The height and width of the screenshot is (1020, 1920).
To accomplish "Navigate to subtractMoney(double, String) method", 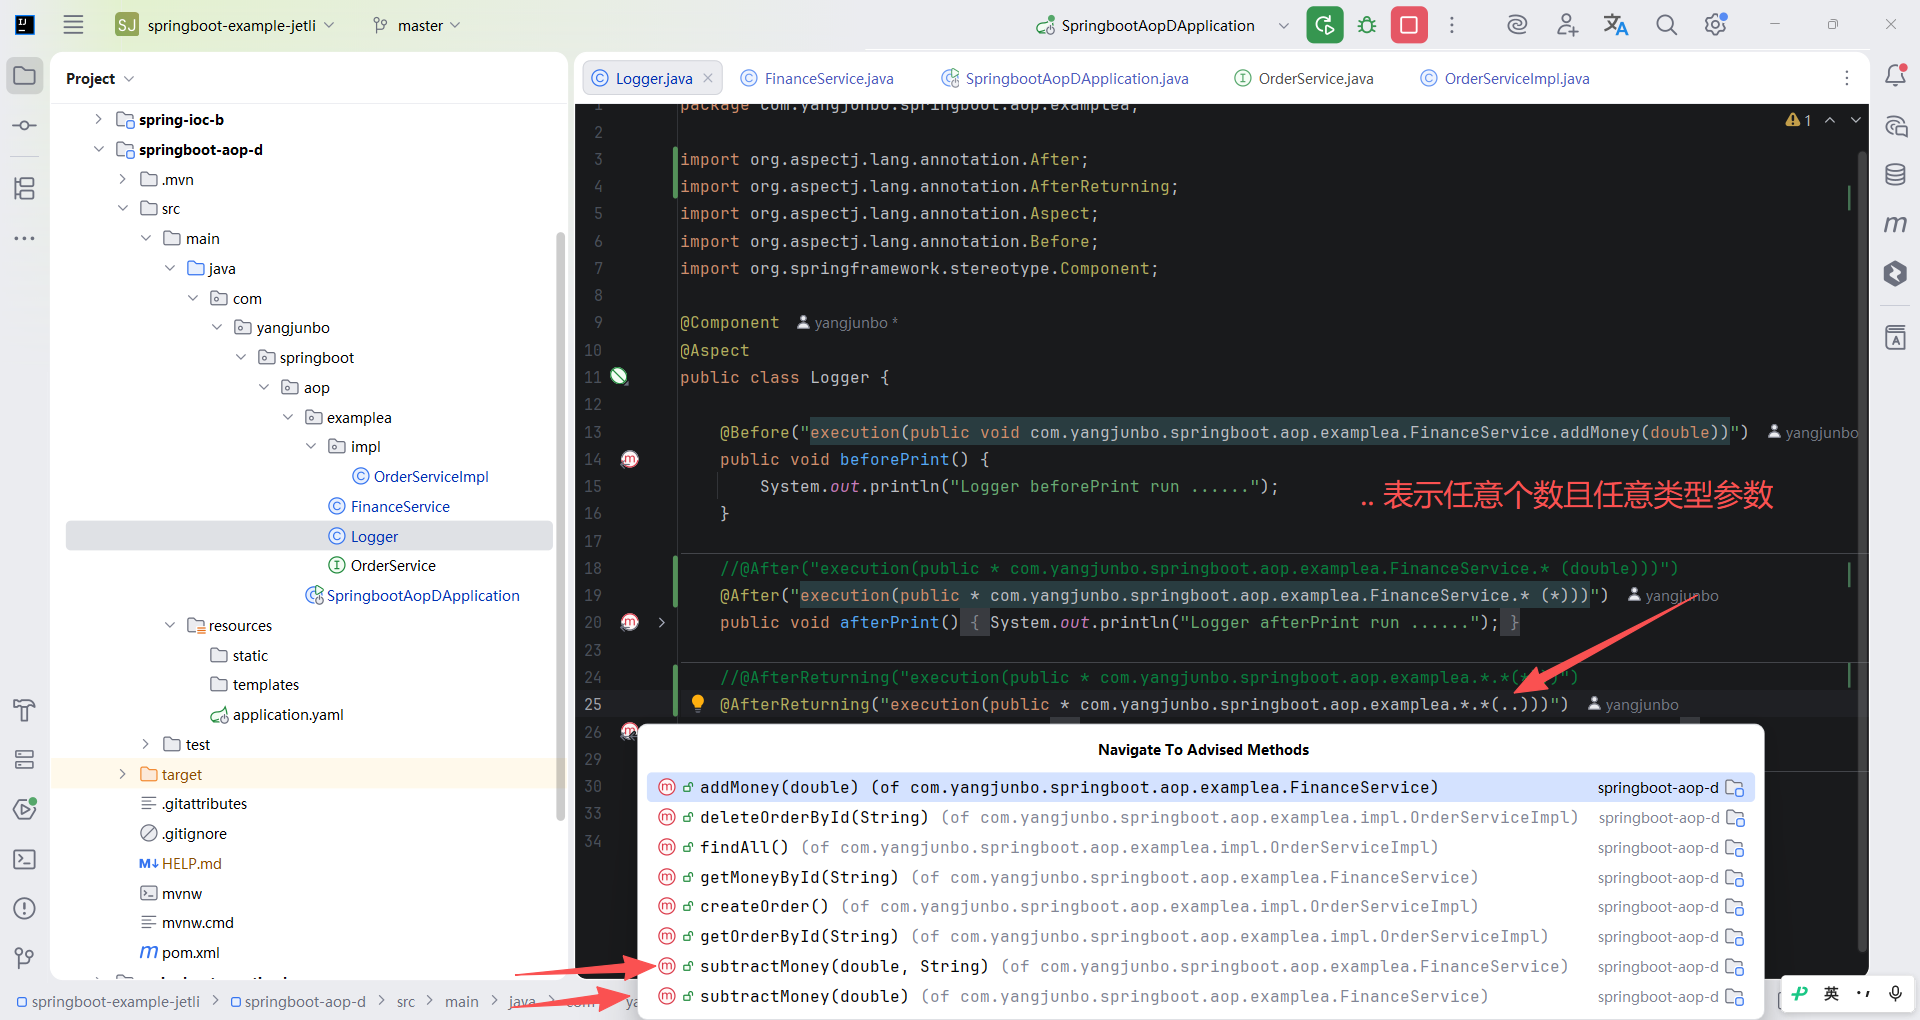I will pyautogui.click(x=1201, y=966).
